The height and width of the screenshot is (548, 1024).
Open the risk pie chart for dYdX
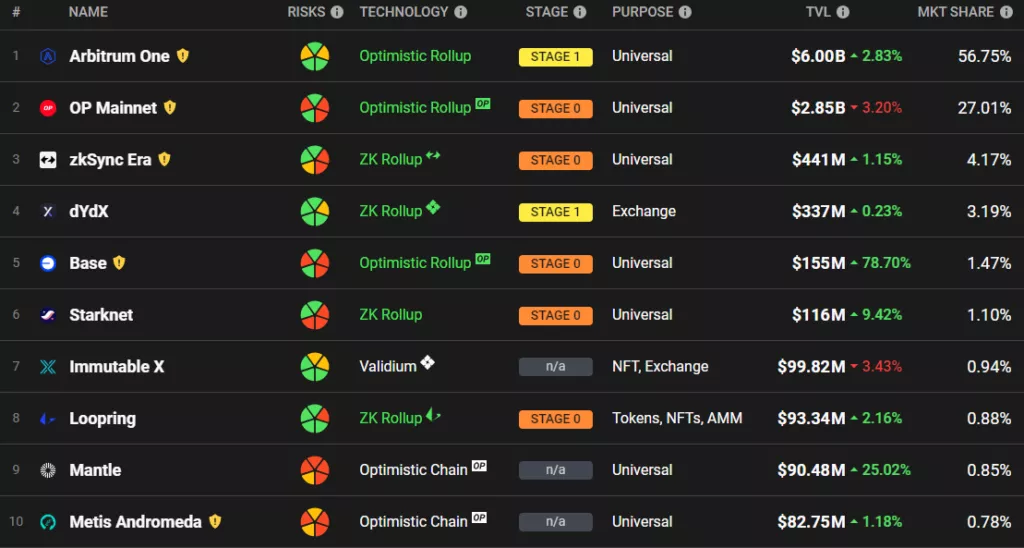(x=315, y=212)
